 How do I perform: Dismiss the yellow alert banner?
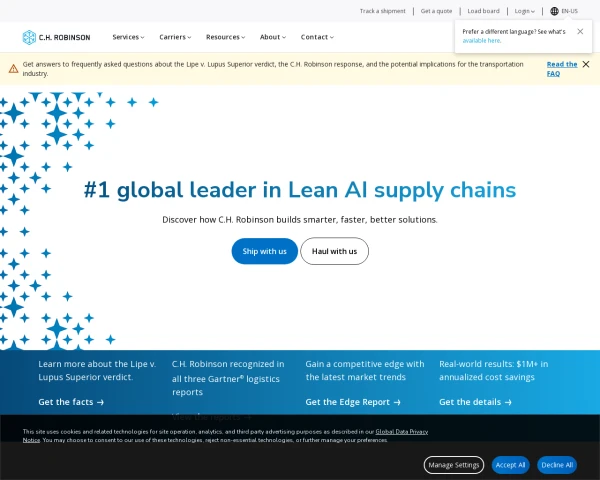pos(585,64)
